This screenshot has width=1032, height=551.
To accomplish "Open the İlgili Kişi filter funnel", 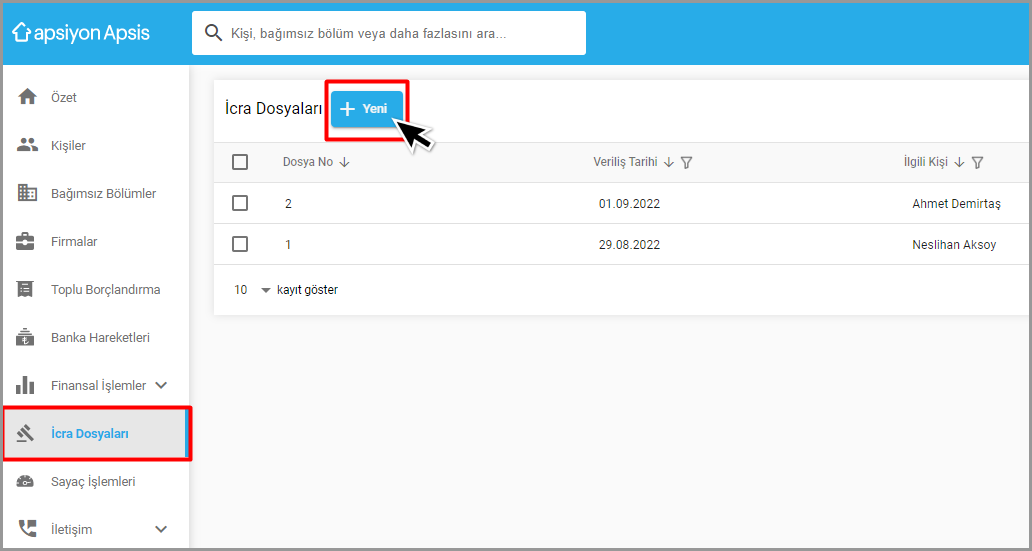I will click(977, 163).
